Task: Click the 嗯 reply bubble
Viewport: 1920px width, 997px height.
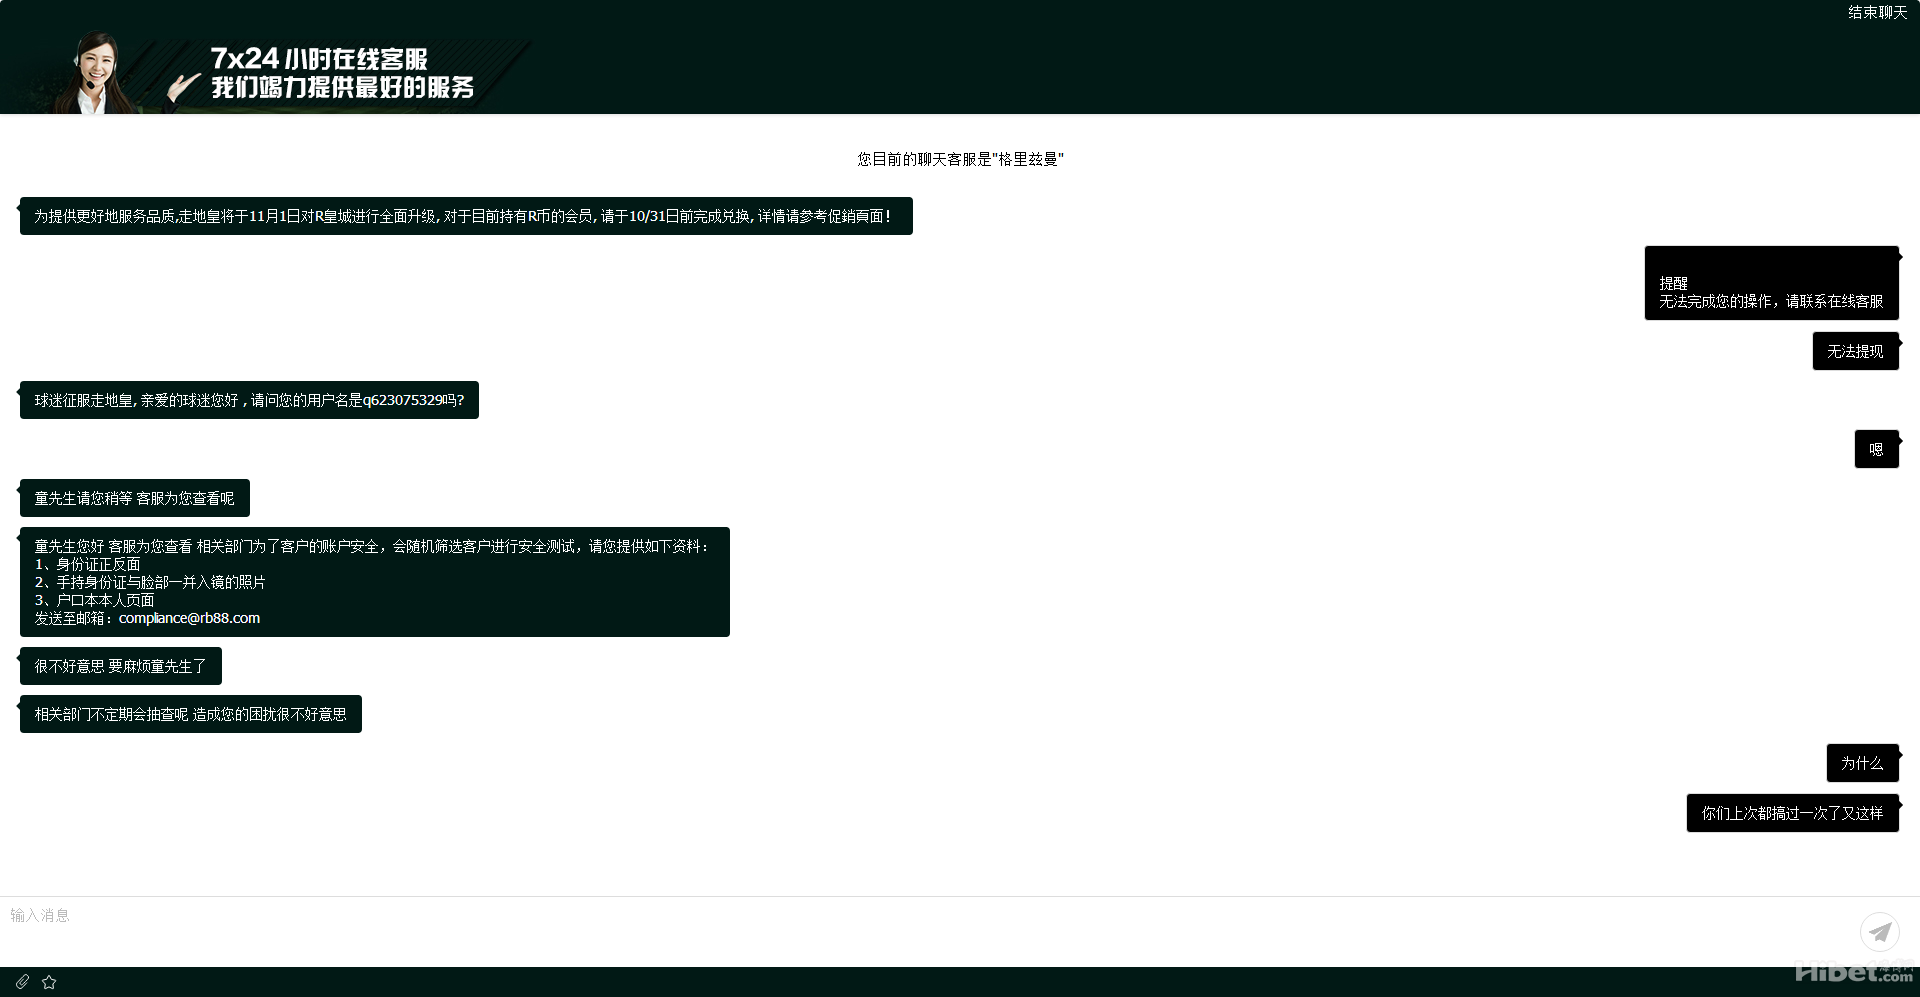Action: [1876, 450]
